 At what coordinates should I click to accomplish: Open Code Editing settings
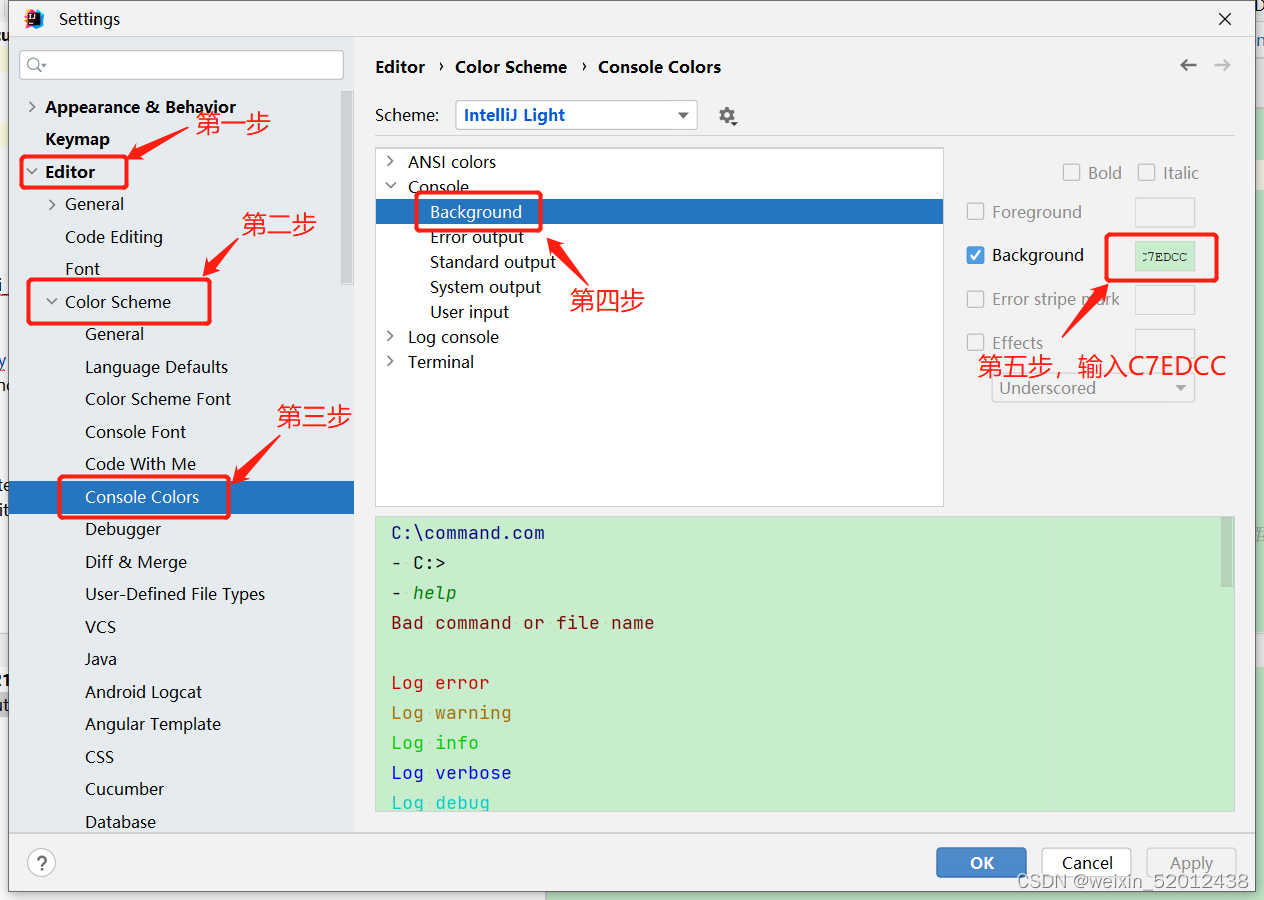(x=114, y=237)
